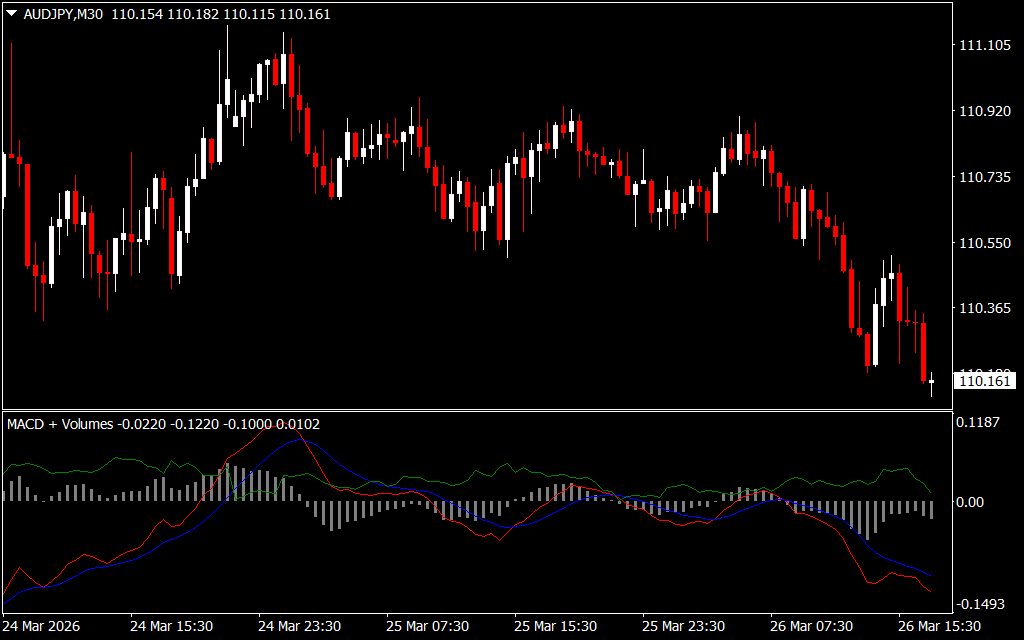Click the 110.550 level on price axis
Image resolution: width=1024 pixels, height=640 pixels.
pos(984,243)
